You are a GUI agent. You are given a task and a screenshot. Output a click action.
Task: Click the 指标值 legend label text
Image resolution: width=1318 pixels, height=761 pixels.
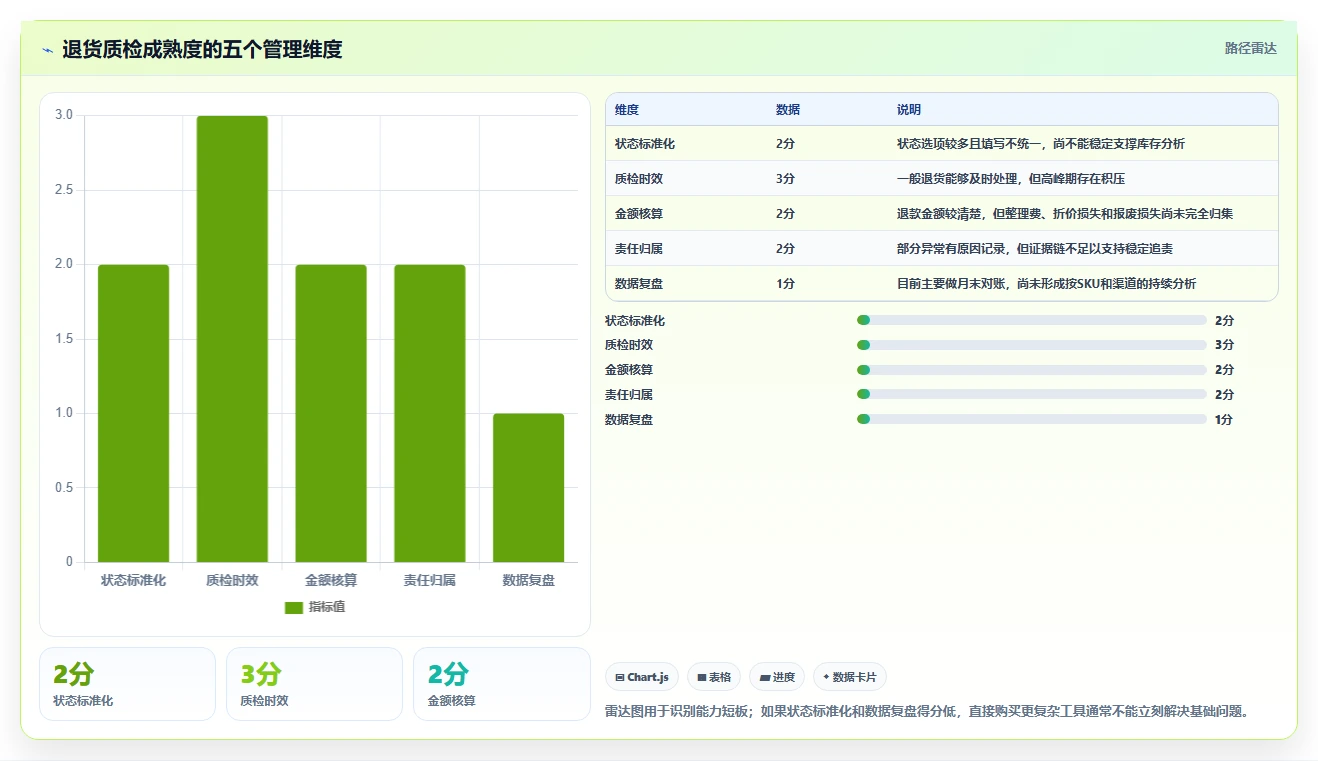tap(327, 607)
